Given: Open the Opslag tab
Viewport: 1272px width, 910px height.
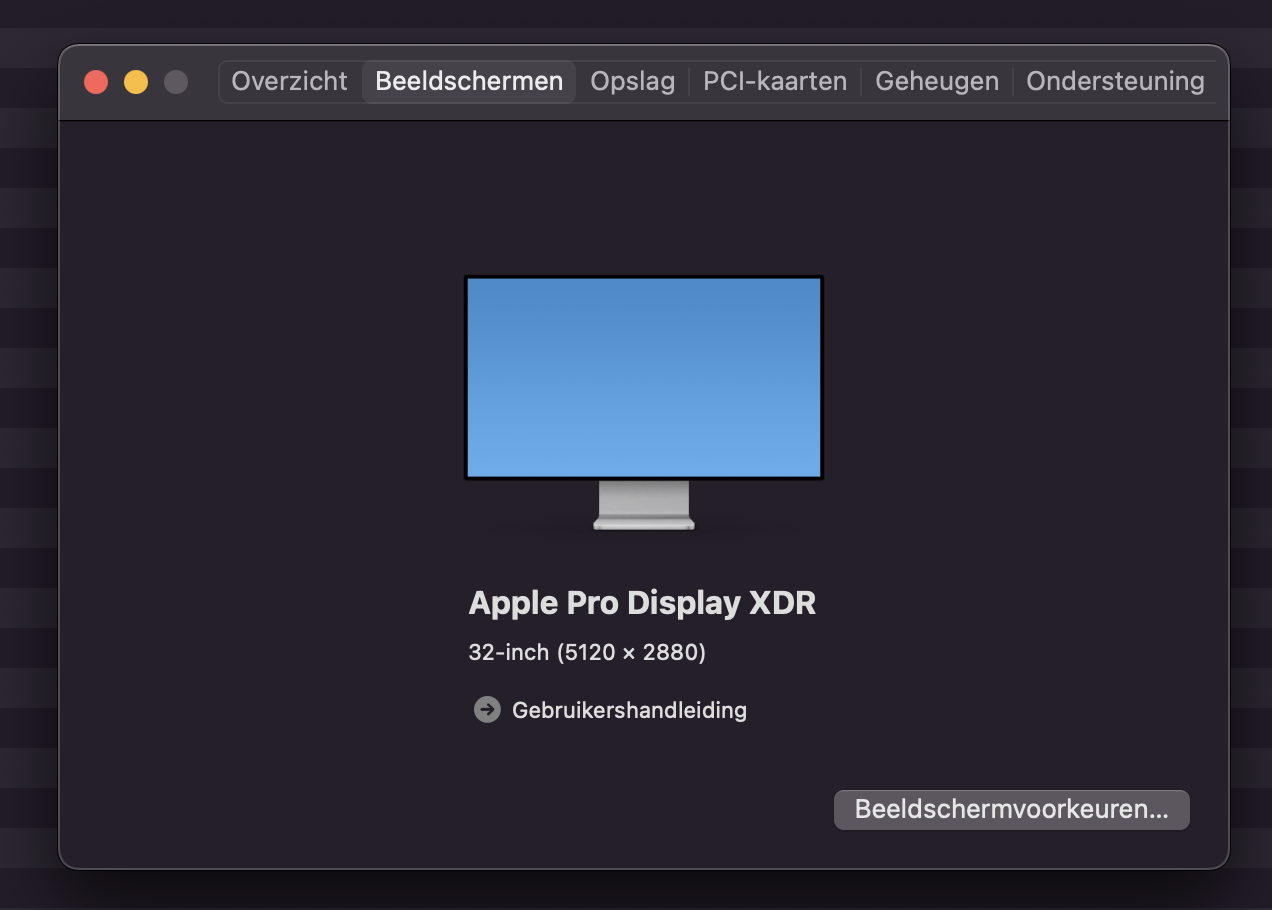Looking at the screenshot, I should [632, 81].
